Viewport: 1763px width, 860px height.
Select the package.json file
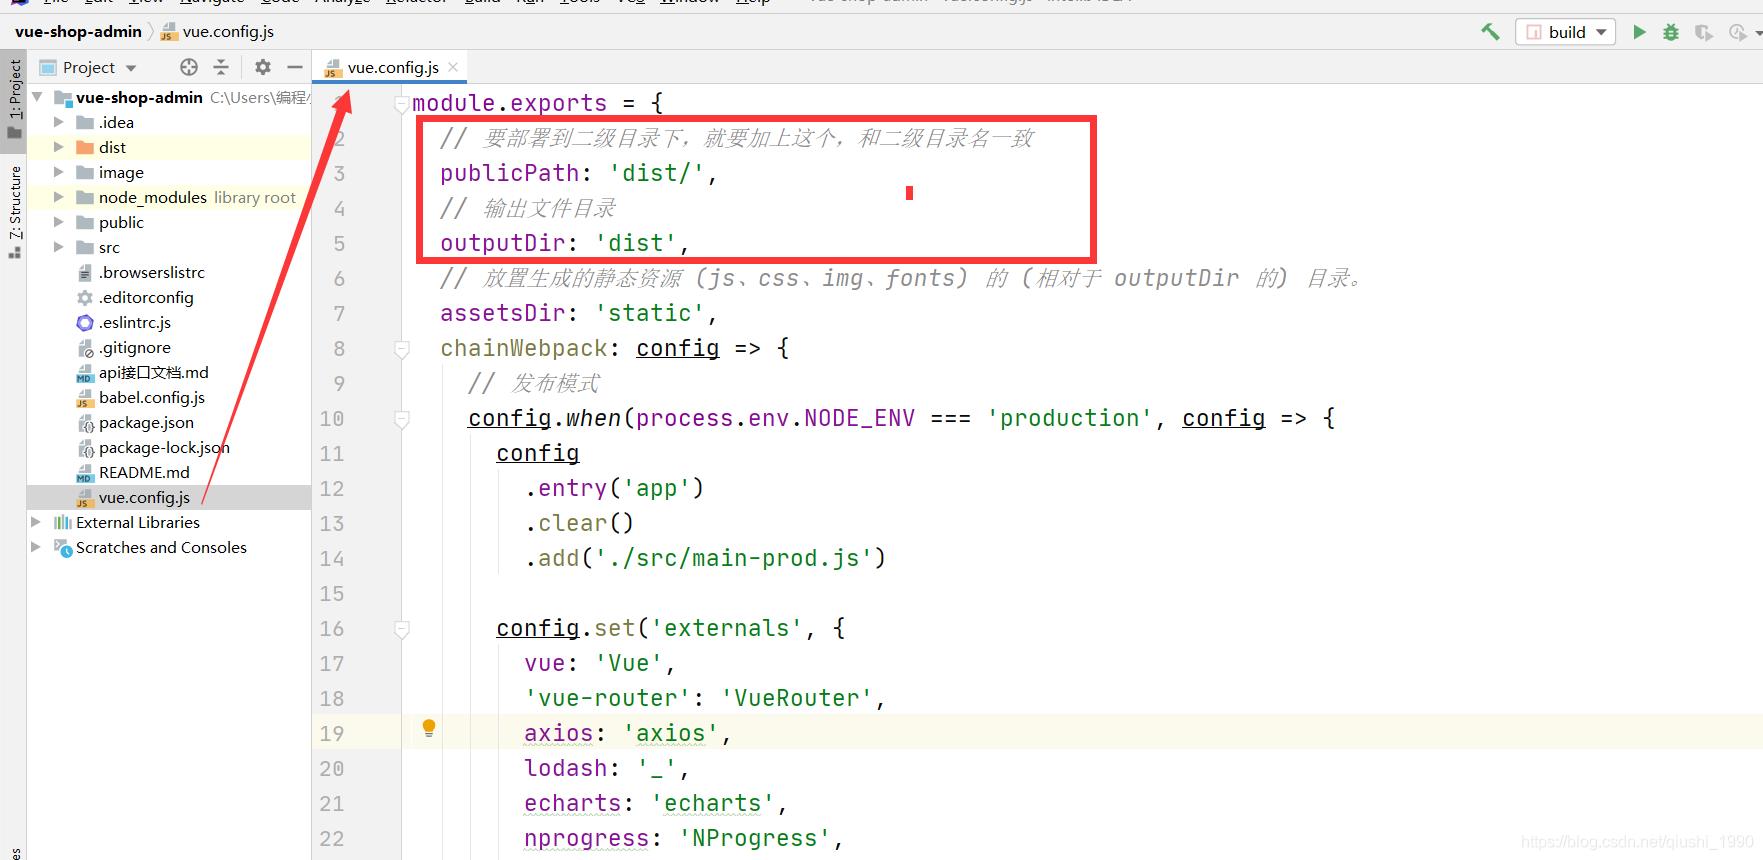coord(146,422)
